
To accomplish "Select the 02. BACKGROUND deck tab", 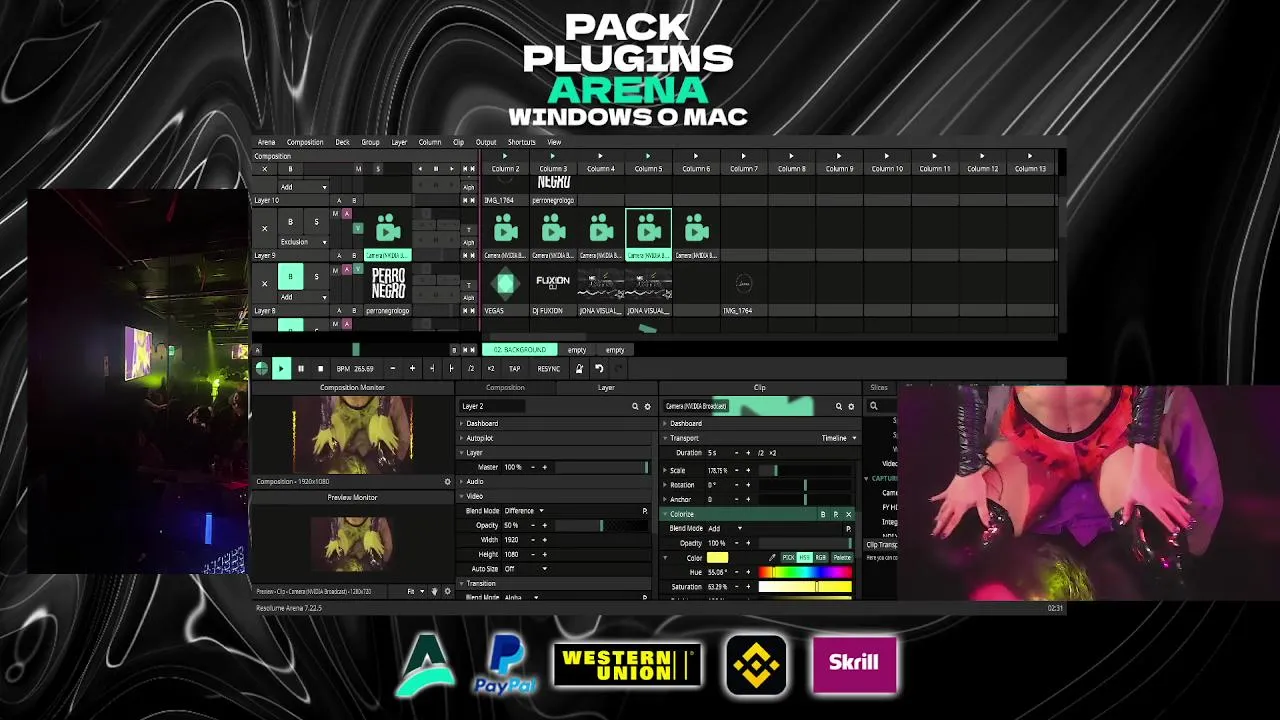I will (x=519, y=350).
